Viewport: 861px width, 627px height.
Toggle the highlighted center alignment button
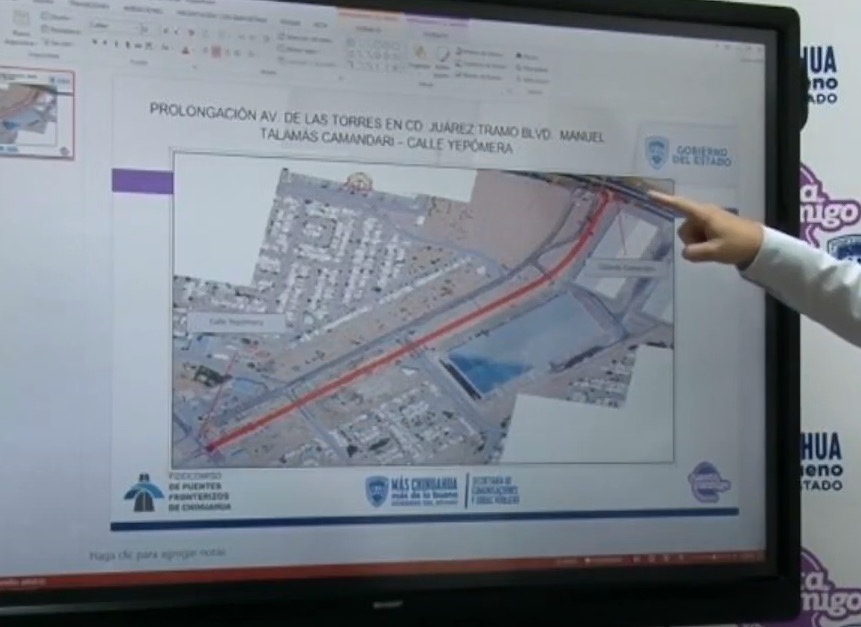(x=216, y=50)
